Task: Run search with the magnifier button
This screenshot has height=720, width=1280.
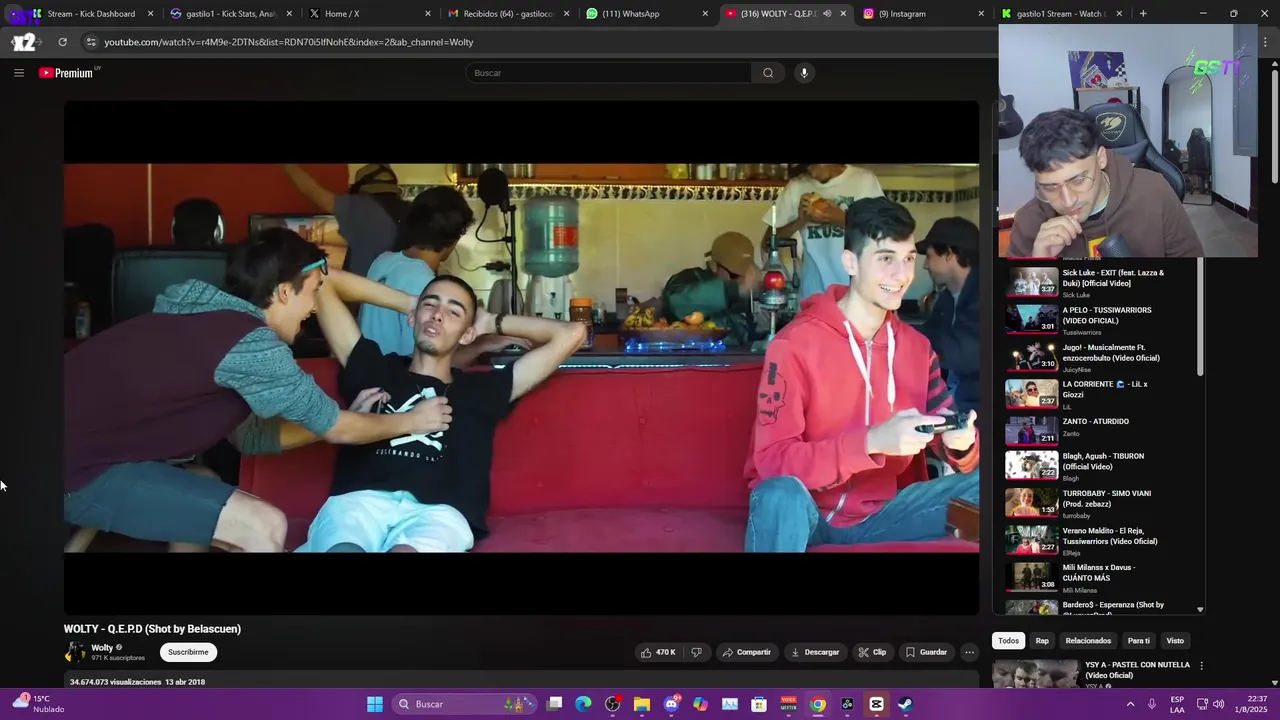Action: point(768,73)
